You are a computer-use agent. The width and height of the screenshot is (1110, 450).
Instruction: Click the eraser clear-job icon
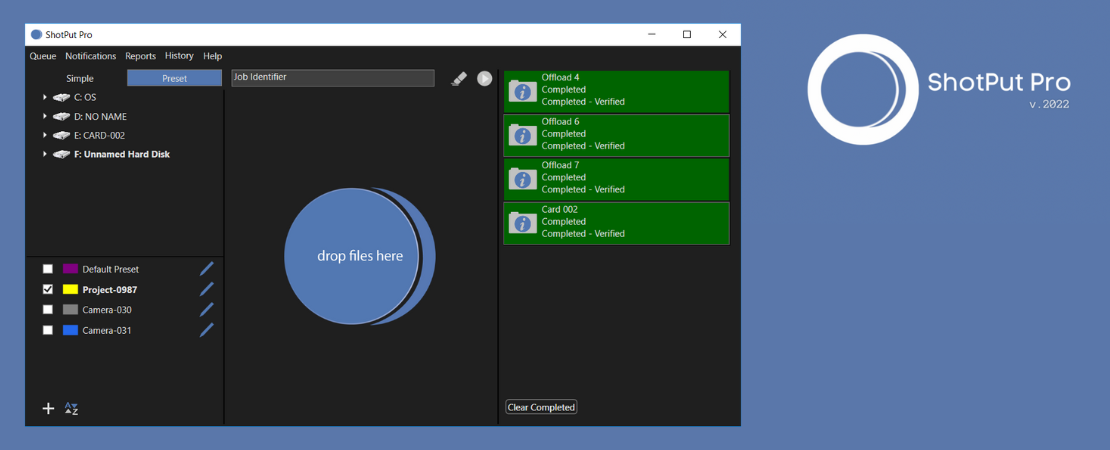coord(459,78)
